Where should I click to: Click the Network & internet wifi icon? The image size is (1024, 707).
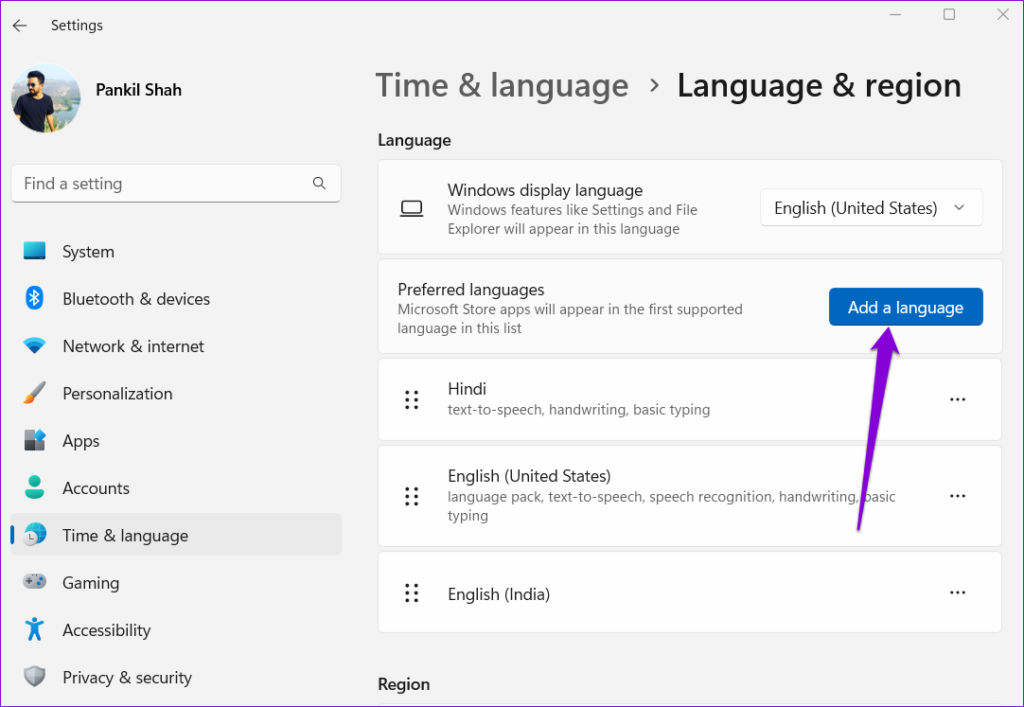pos(35,345)
